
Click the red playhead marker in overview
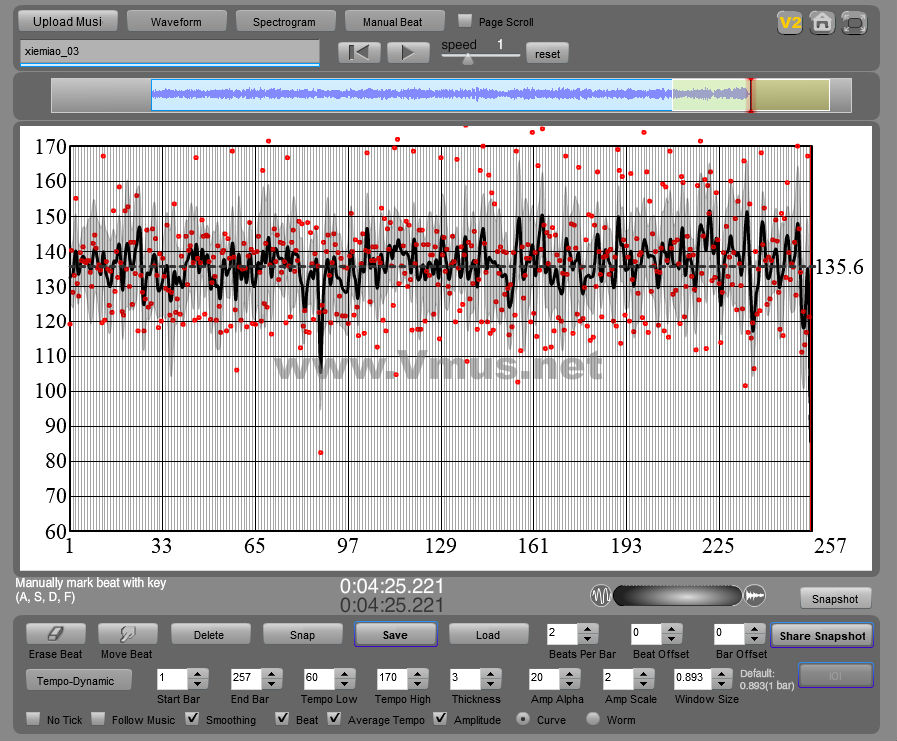click(x=751, y=95)
